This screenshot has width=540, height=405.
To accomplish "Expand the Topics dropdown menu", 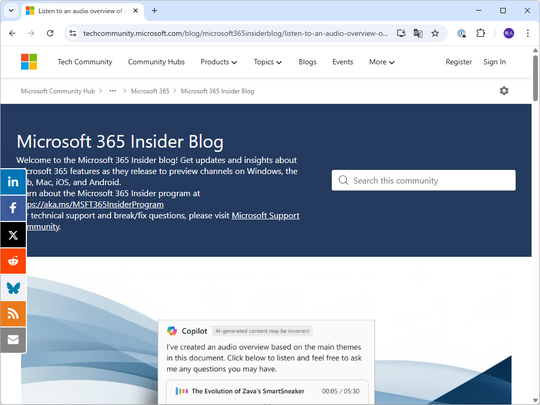I will [x=268, y=62].
